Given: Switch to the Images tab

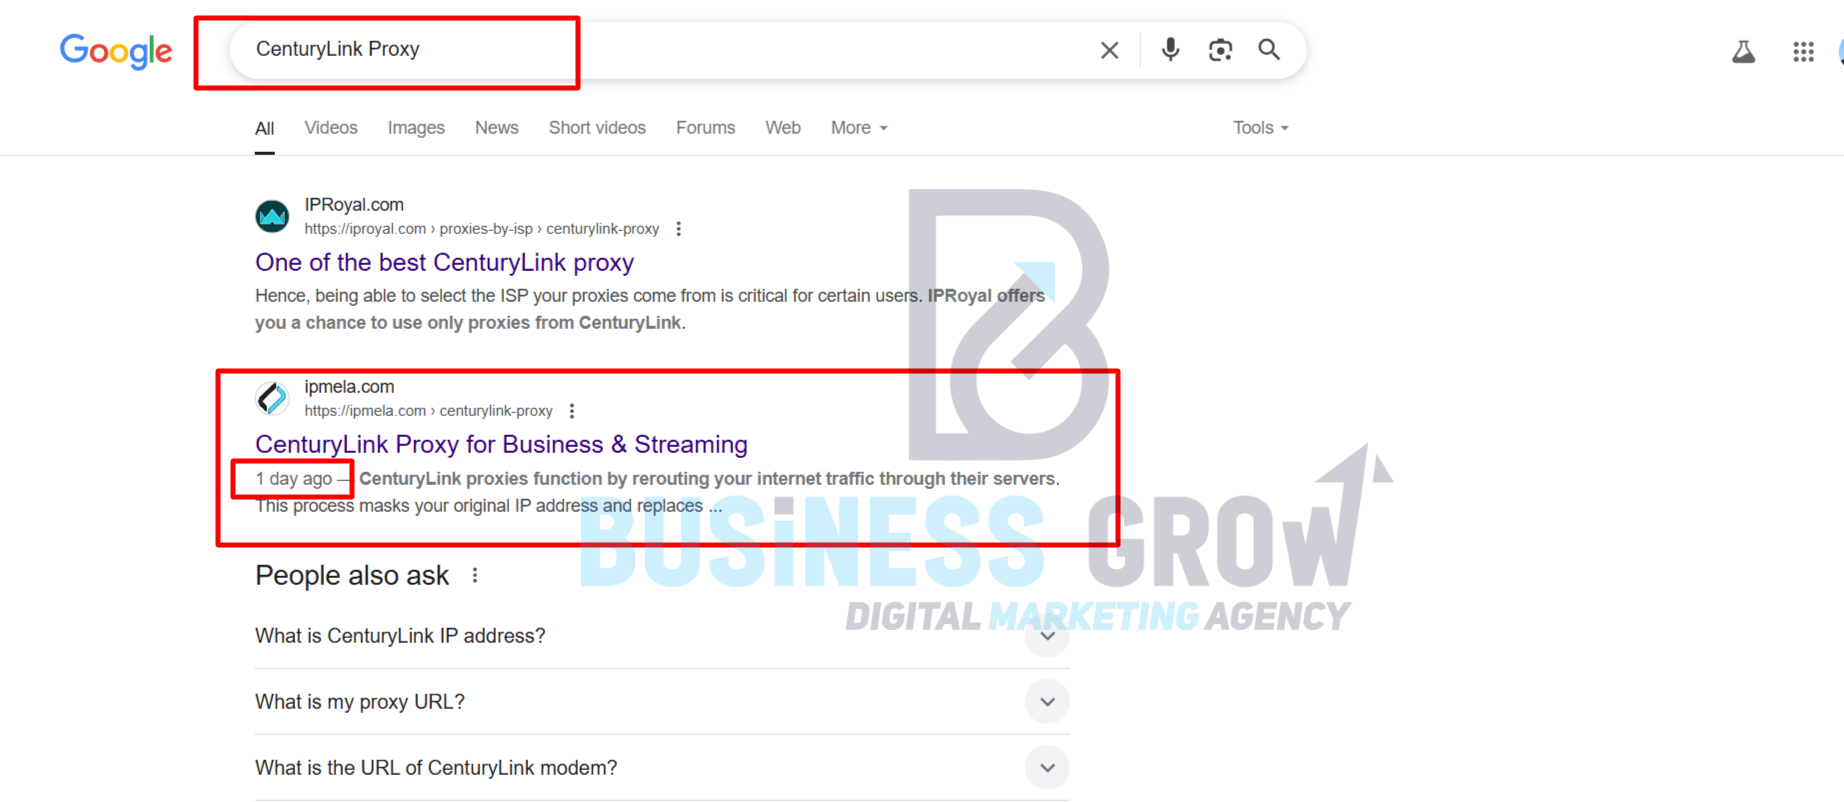Looking at the screenshot, I should [x=416, y=128].
